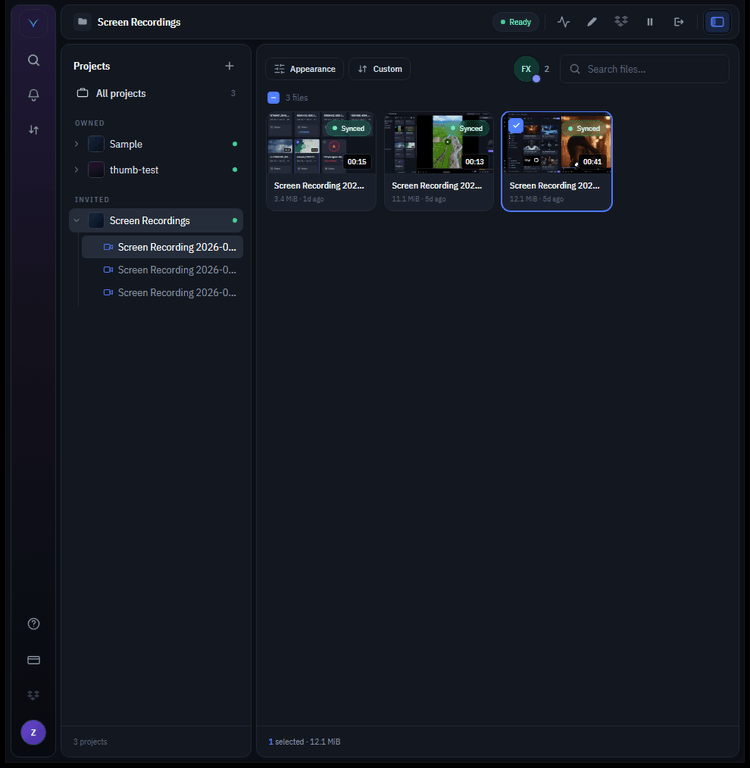Image resolution: width=750 pixels, height=768 pixels.
Task: Click the 12.1 MiB recording's file name
Action: click(555, 186)
